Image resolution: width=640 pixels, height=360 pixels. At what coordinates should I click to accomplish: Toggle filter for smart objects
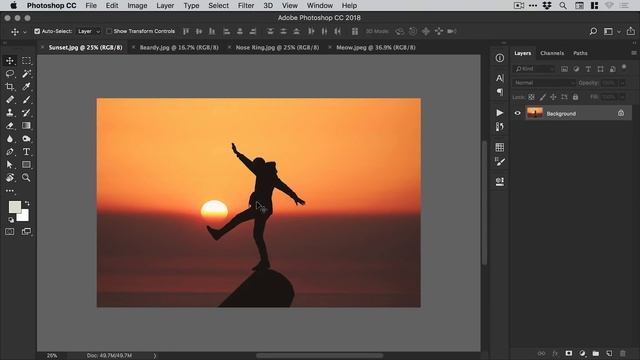tap(612, 69)
